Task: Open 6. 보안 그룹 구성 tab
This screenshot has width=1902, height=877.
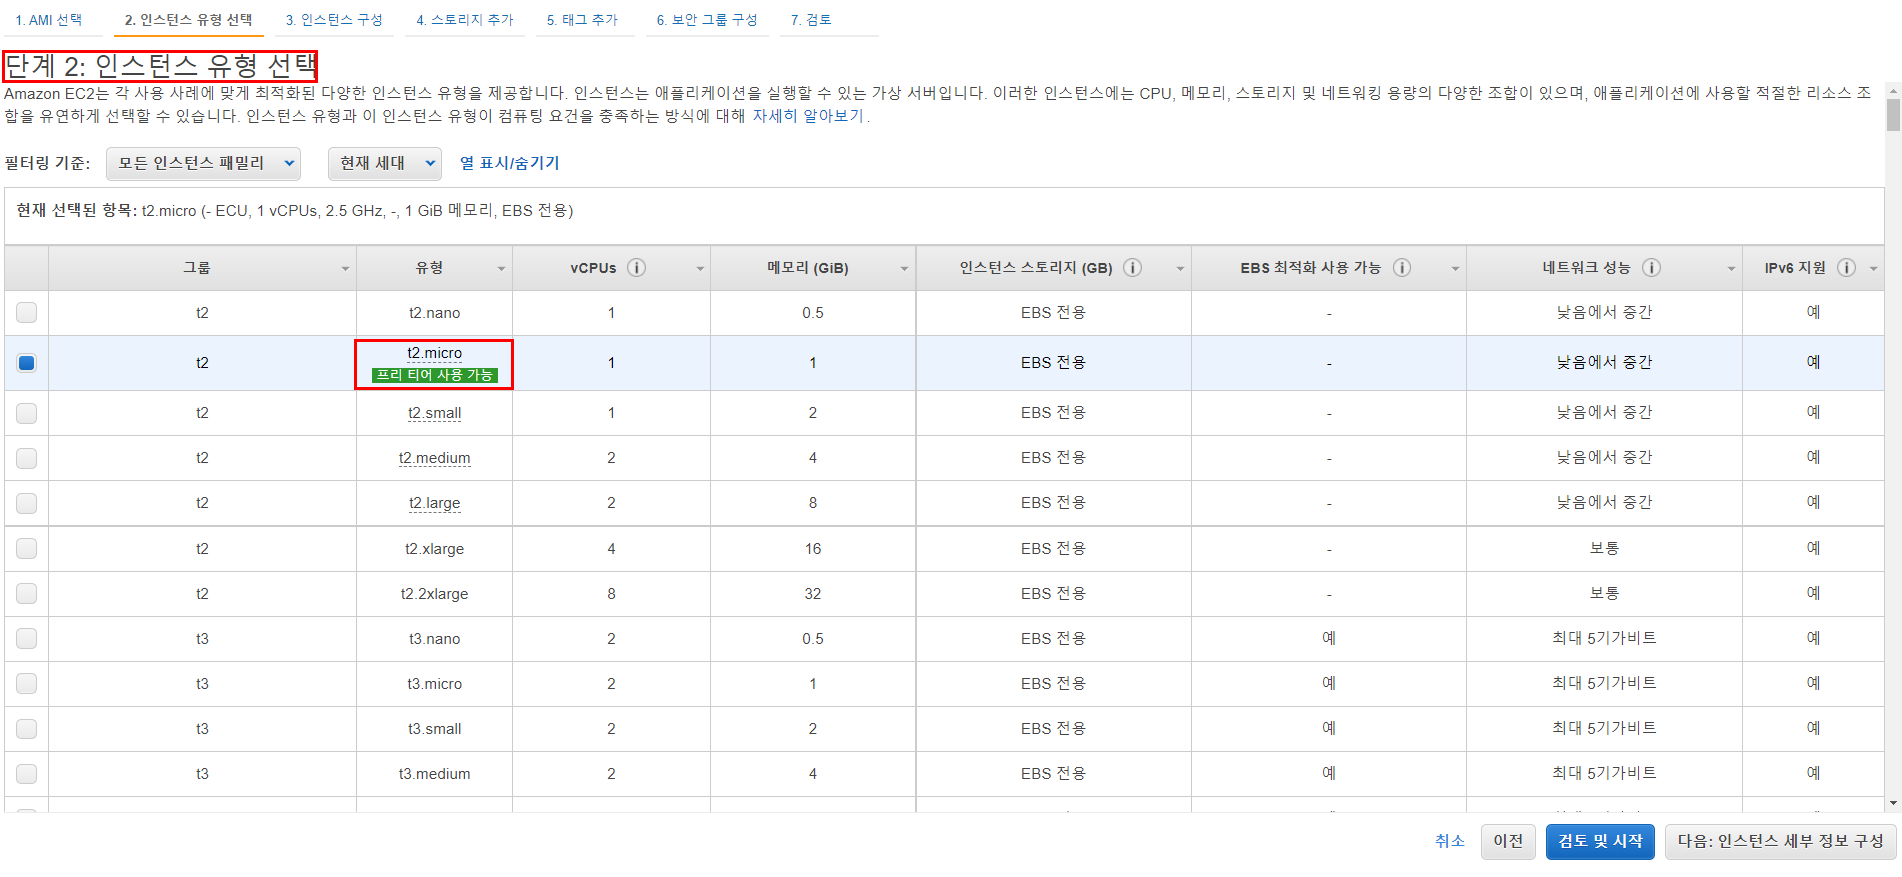Action: [x=707, y=20]
